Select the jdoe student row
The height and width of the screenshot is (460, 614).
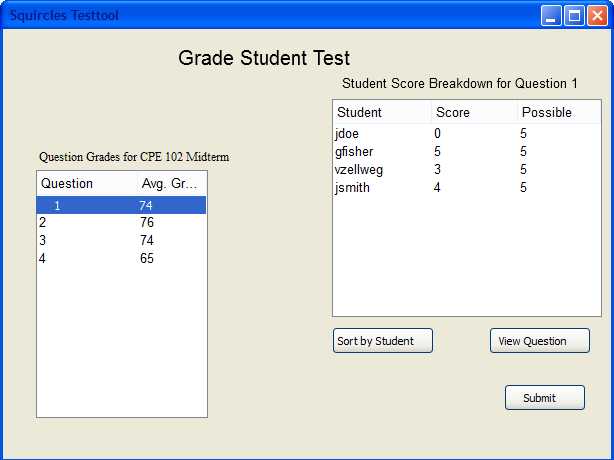pos(466,133)
